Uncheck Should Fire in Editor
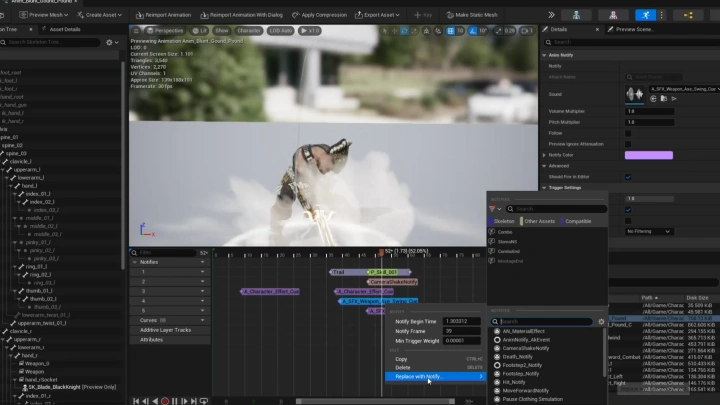Viewport: 720px width, 405px height. coord(628,177)
